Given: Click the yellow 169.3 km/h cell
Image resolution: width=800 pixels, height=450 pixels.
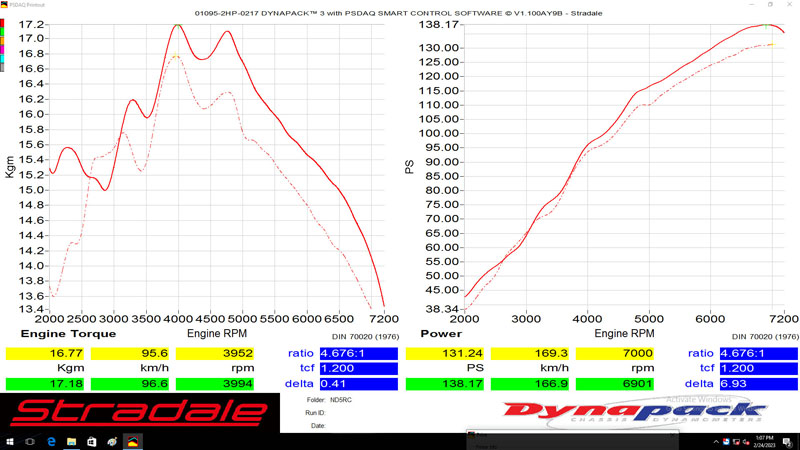Looking at the screenshot, I should coord(530,354).
